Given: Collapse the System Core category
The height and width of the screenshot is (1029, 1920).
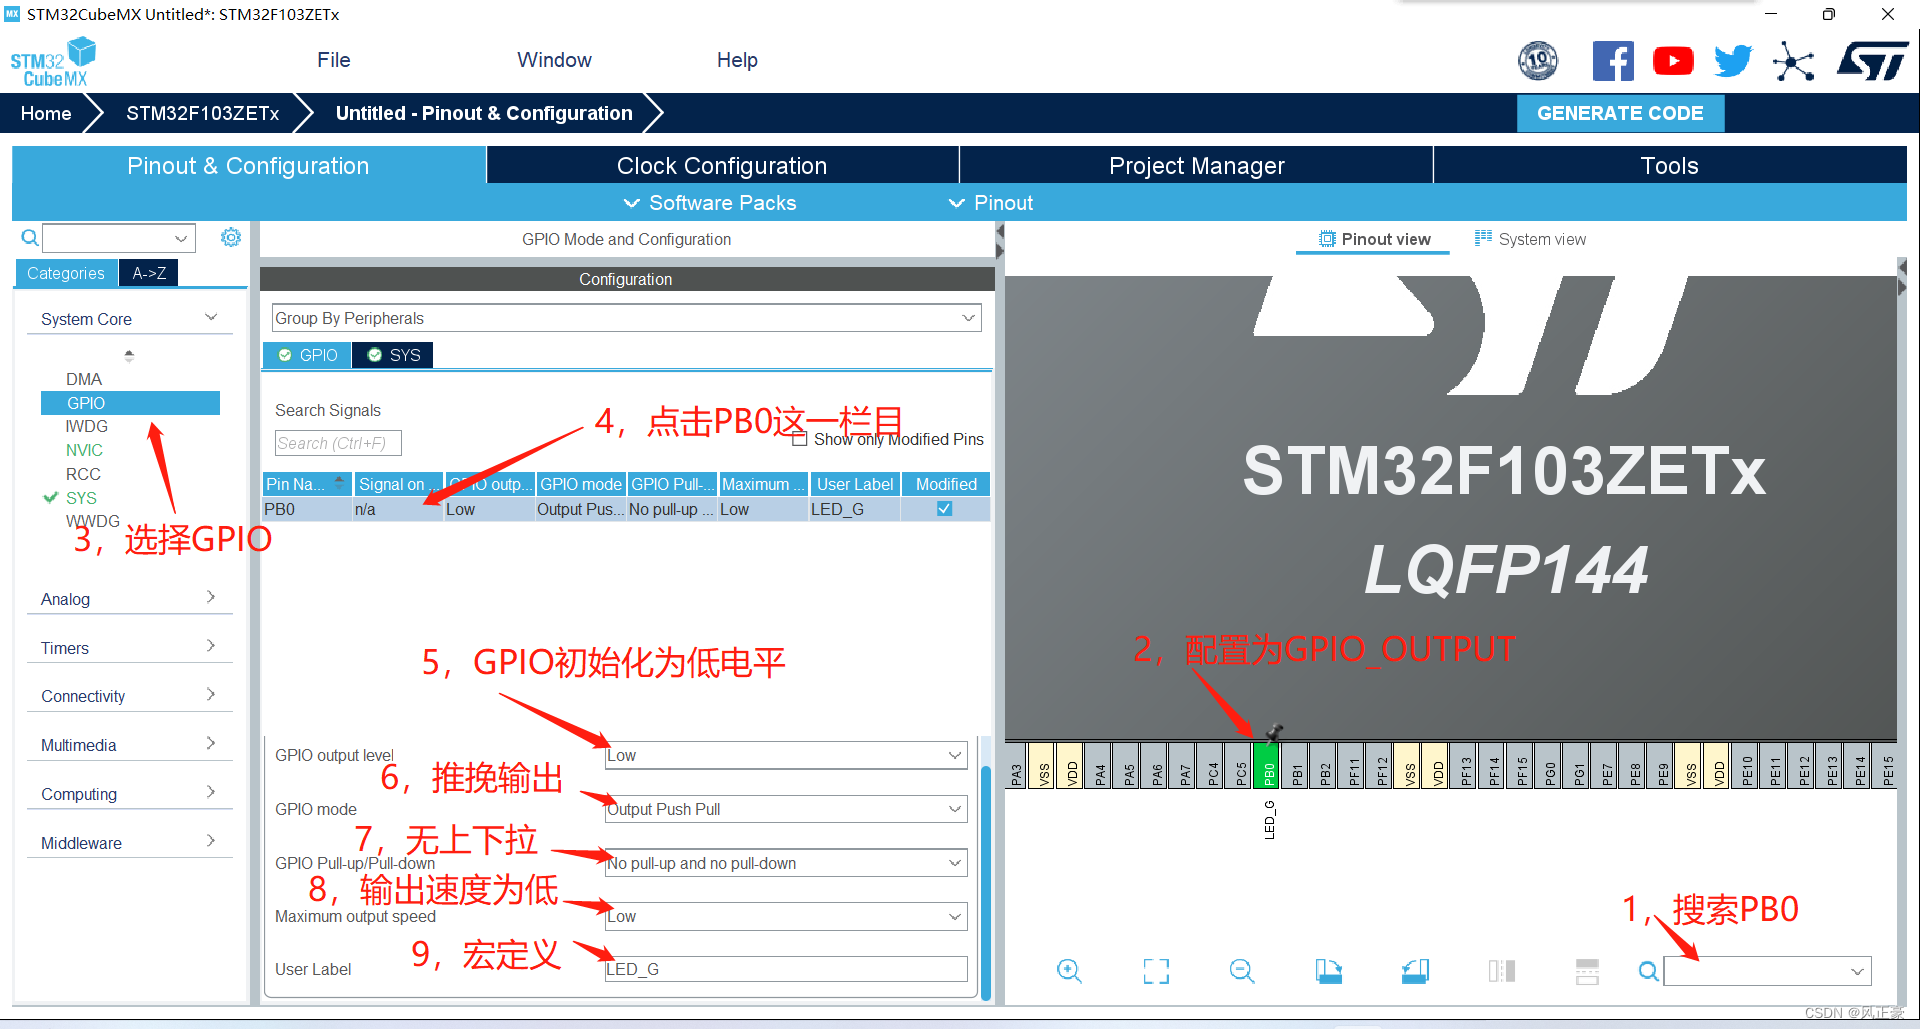Looking at the screenshot, I should [x=129, y=319].
